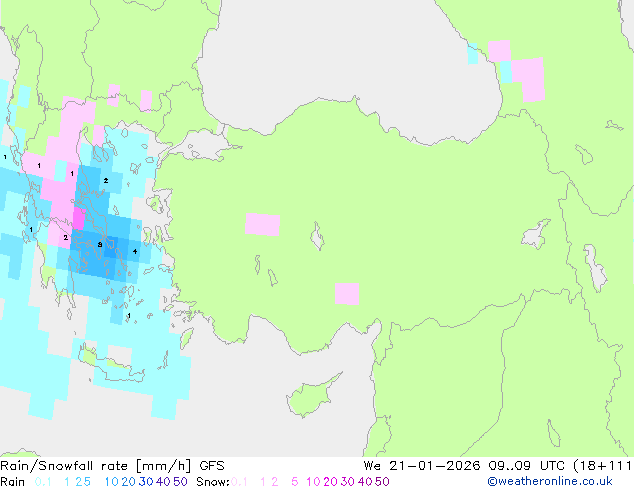Click the 'GFS' model label
Screen dimensions: 634x490
coord(212,466)
